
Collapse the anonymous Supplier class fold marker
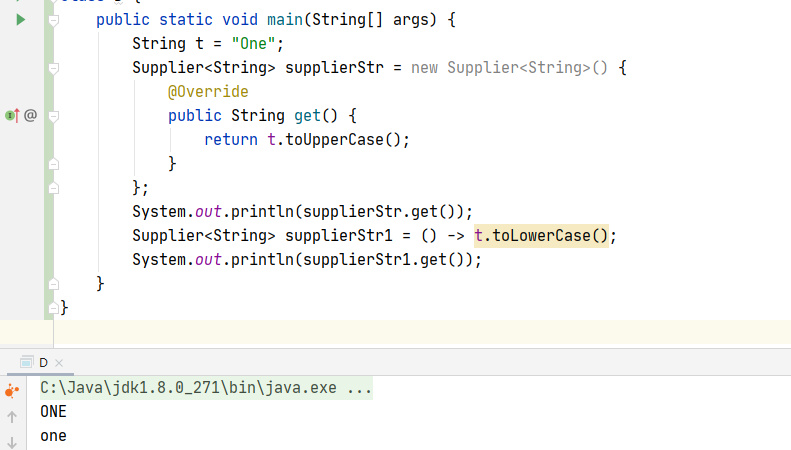pos(53,68)
